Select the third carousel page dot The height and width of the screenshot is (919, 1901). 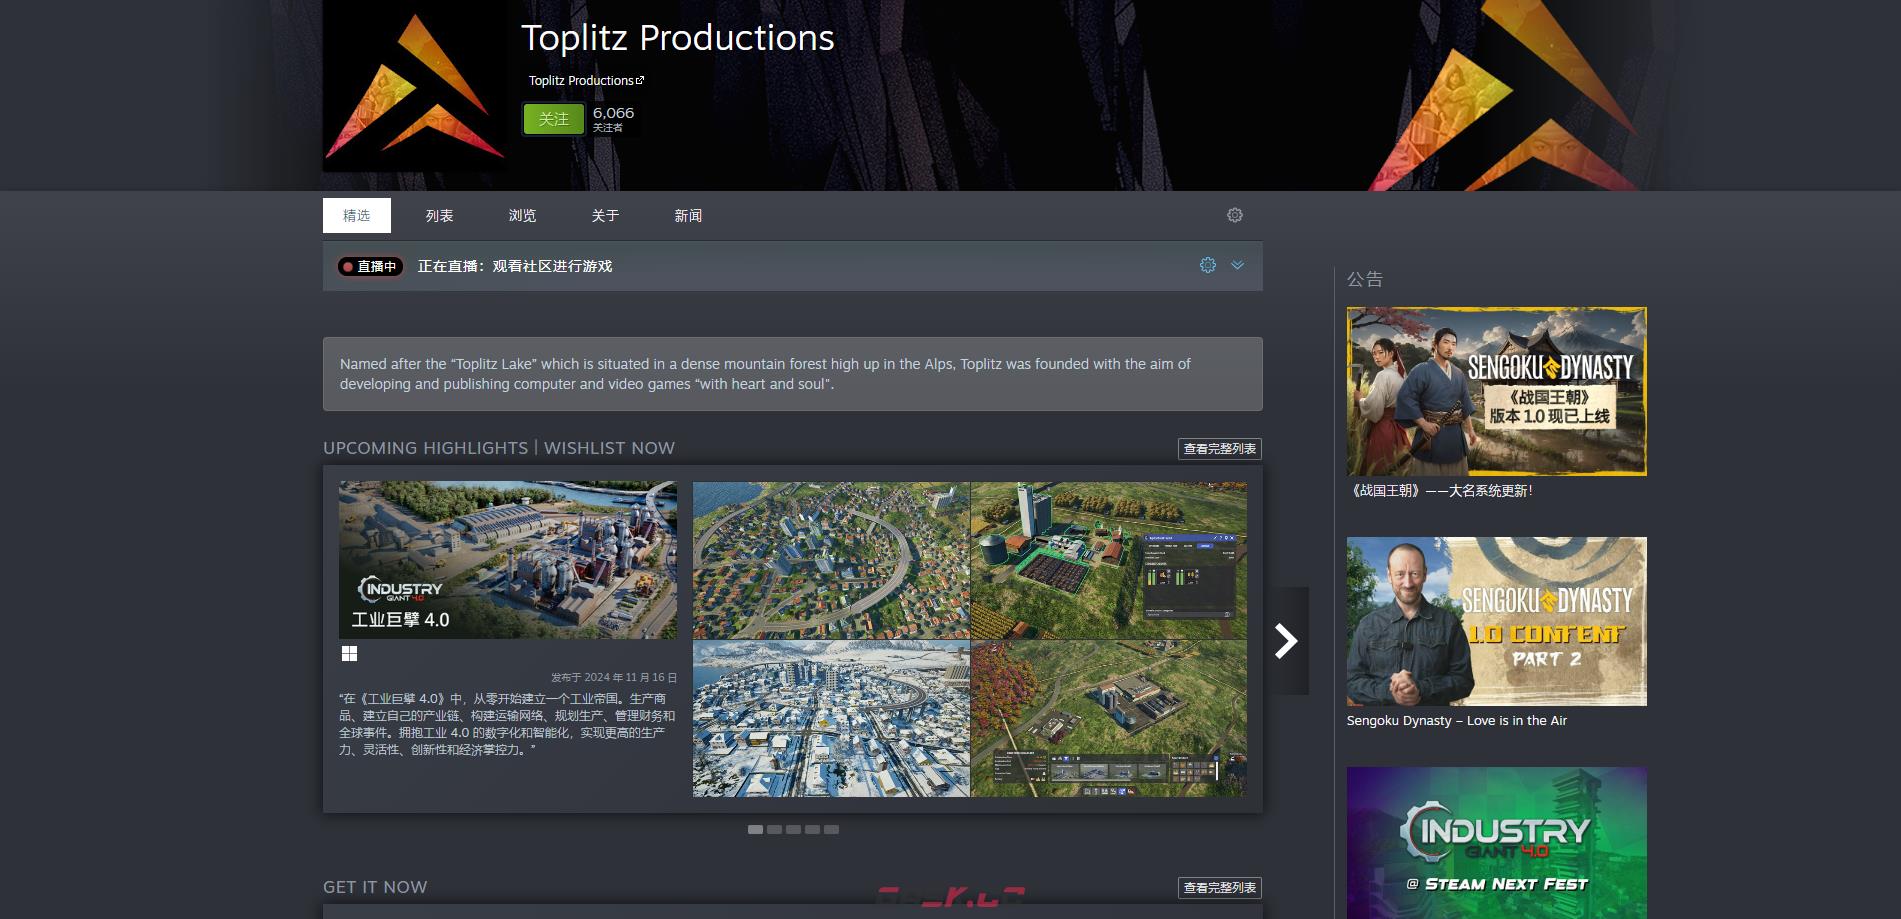793,830
